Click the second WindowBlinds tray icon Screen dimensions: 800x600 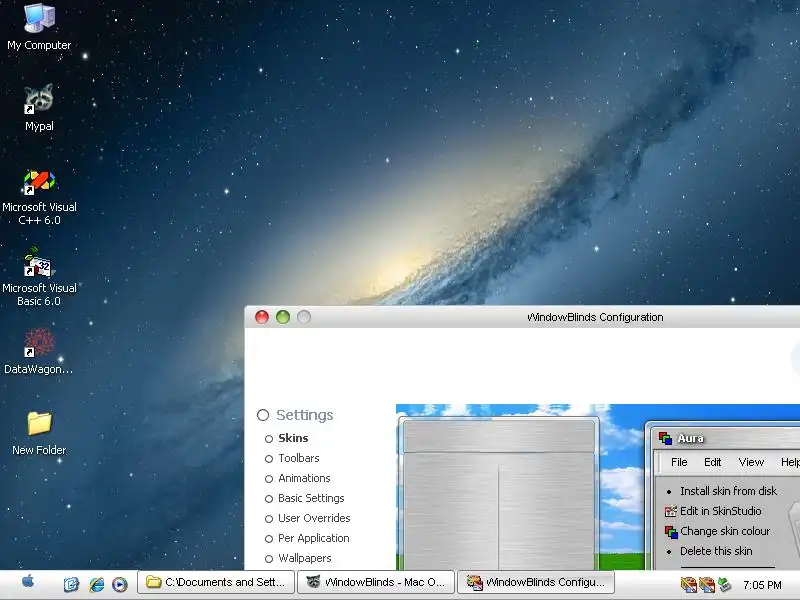[x=707, y=584]
